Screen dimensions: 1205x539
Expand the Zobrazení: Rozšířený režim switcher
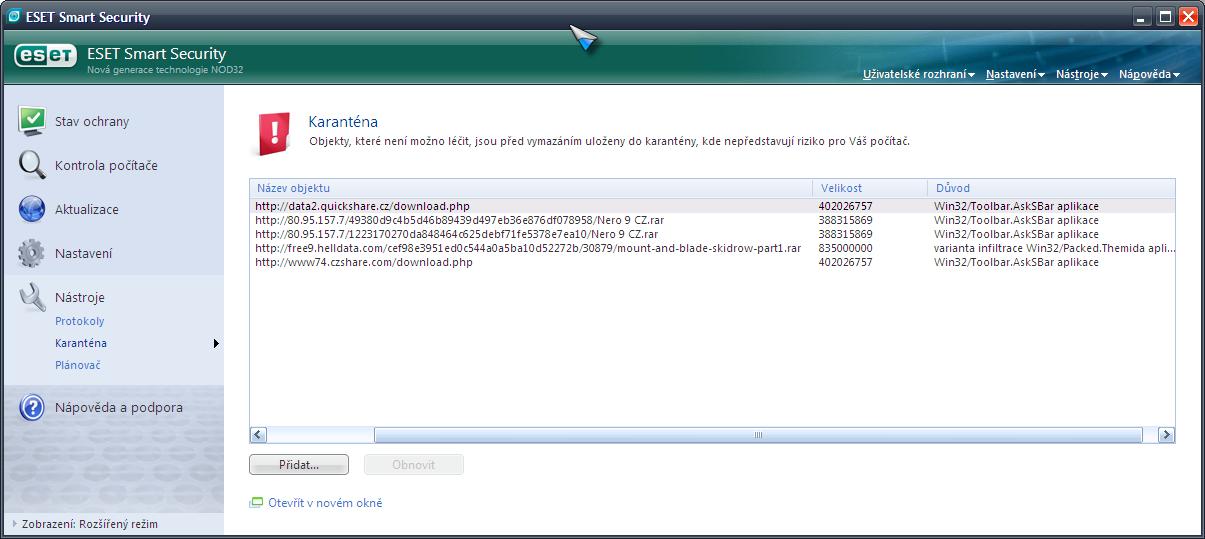click(86, 523)
